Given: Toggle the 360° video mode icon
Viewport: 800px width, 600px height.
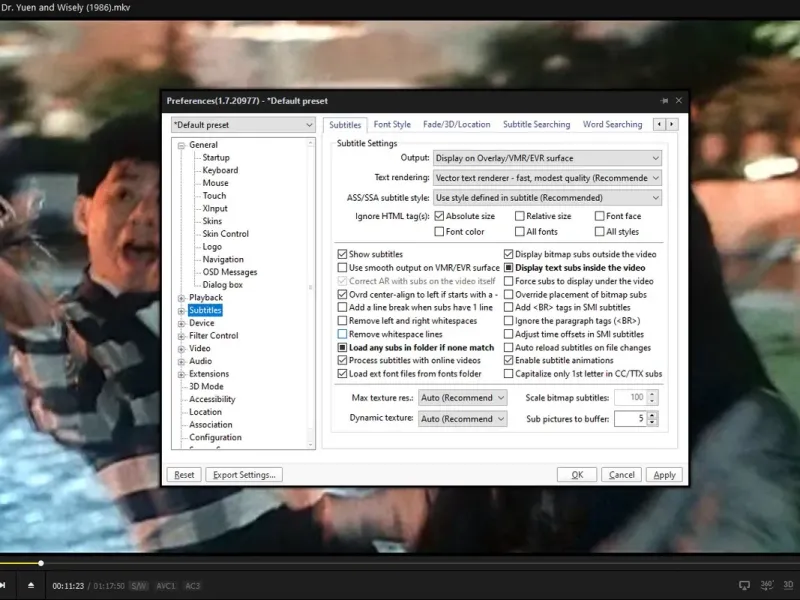Looking at the screenshot, I should [766, 585].
